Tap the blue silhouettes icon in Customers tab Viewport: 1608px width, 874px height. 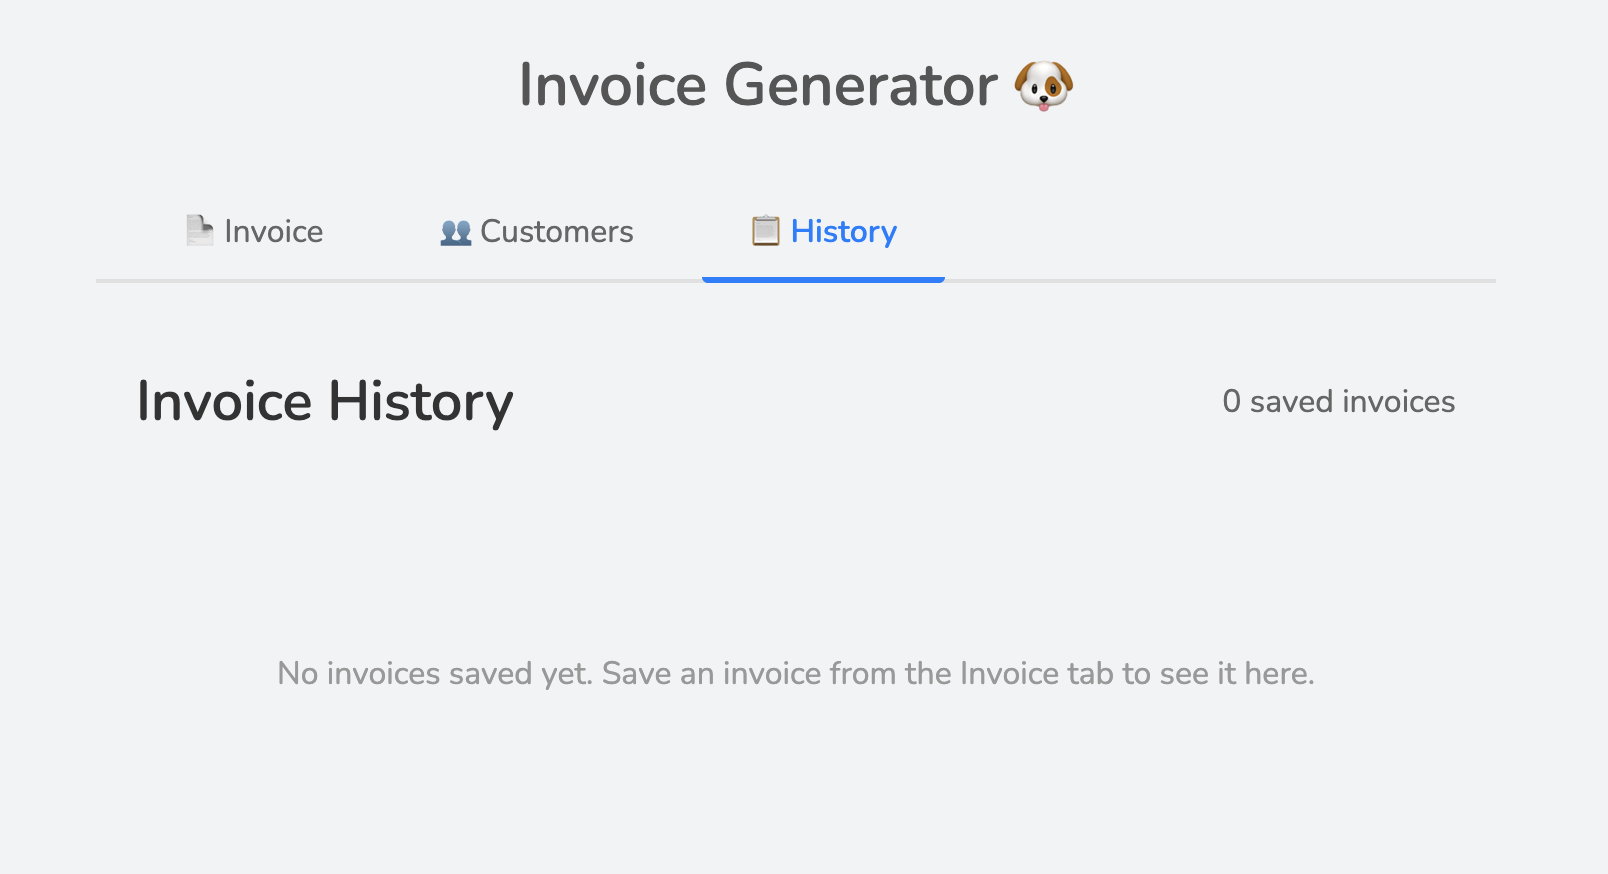point(456,231)
